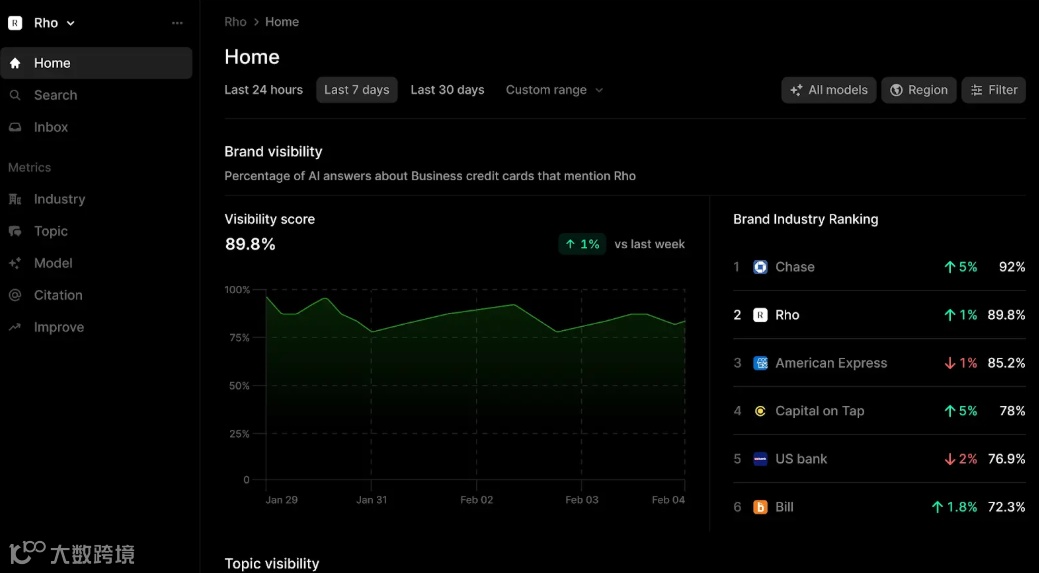Screen dimensions: 1039x573
Task: Click the Rho logo in ranking list
Action: [x=760, y=315]
